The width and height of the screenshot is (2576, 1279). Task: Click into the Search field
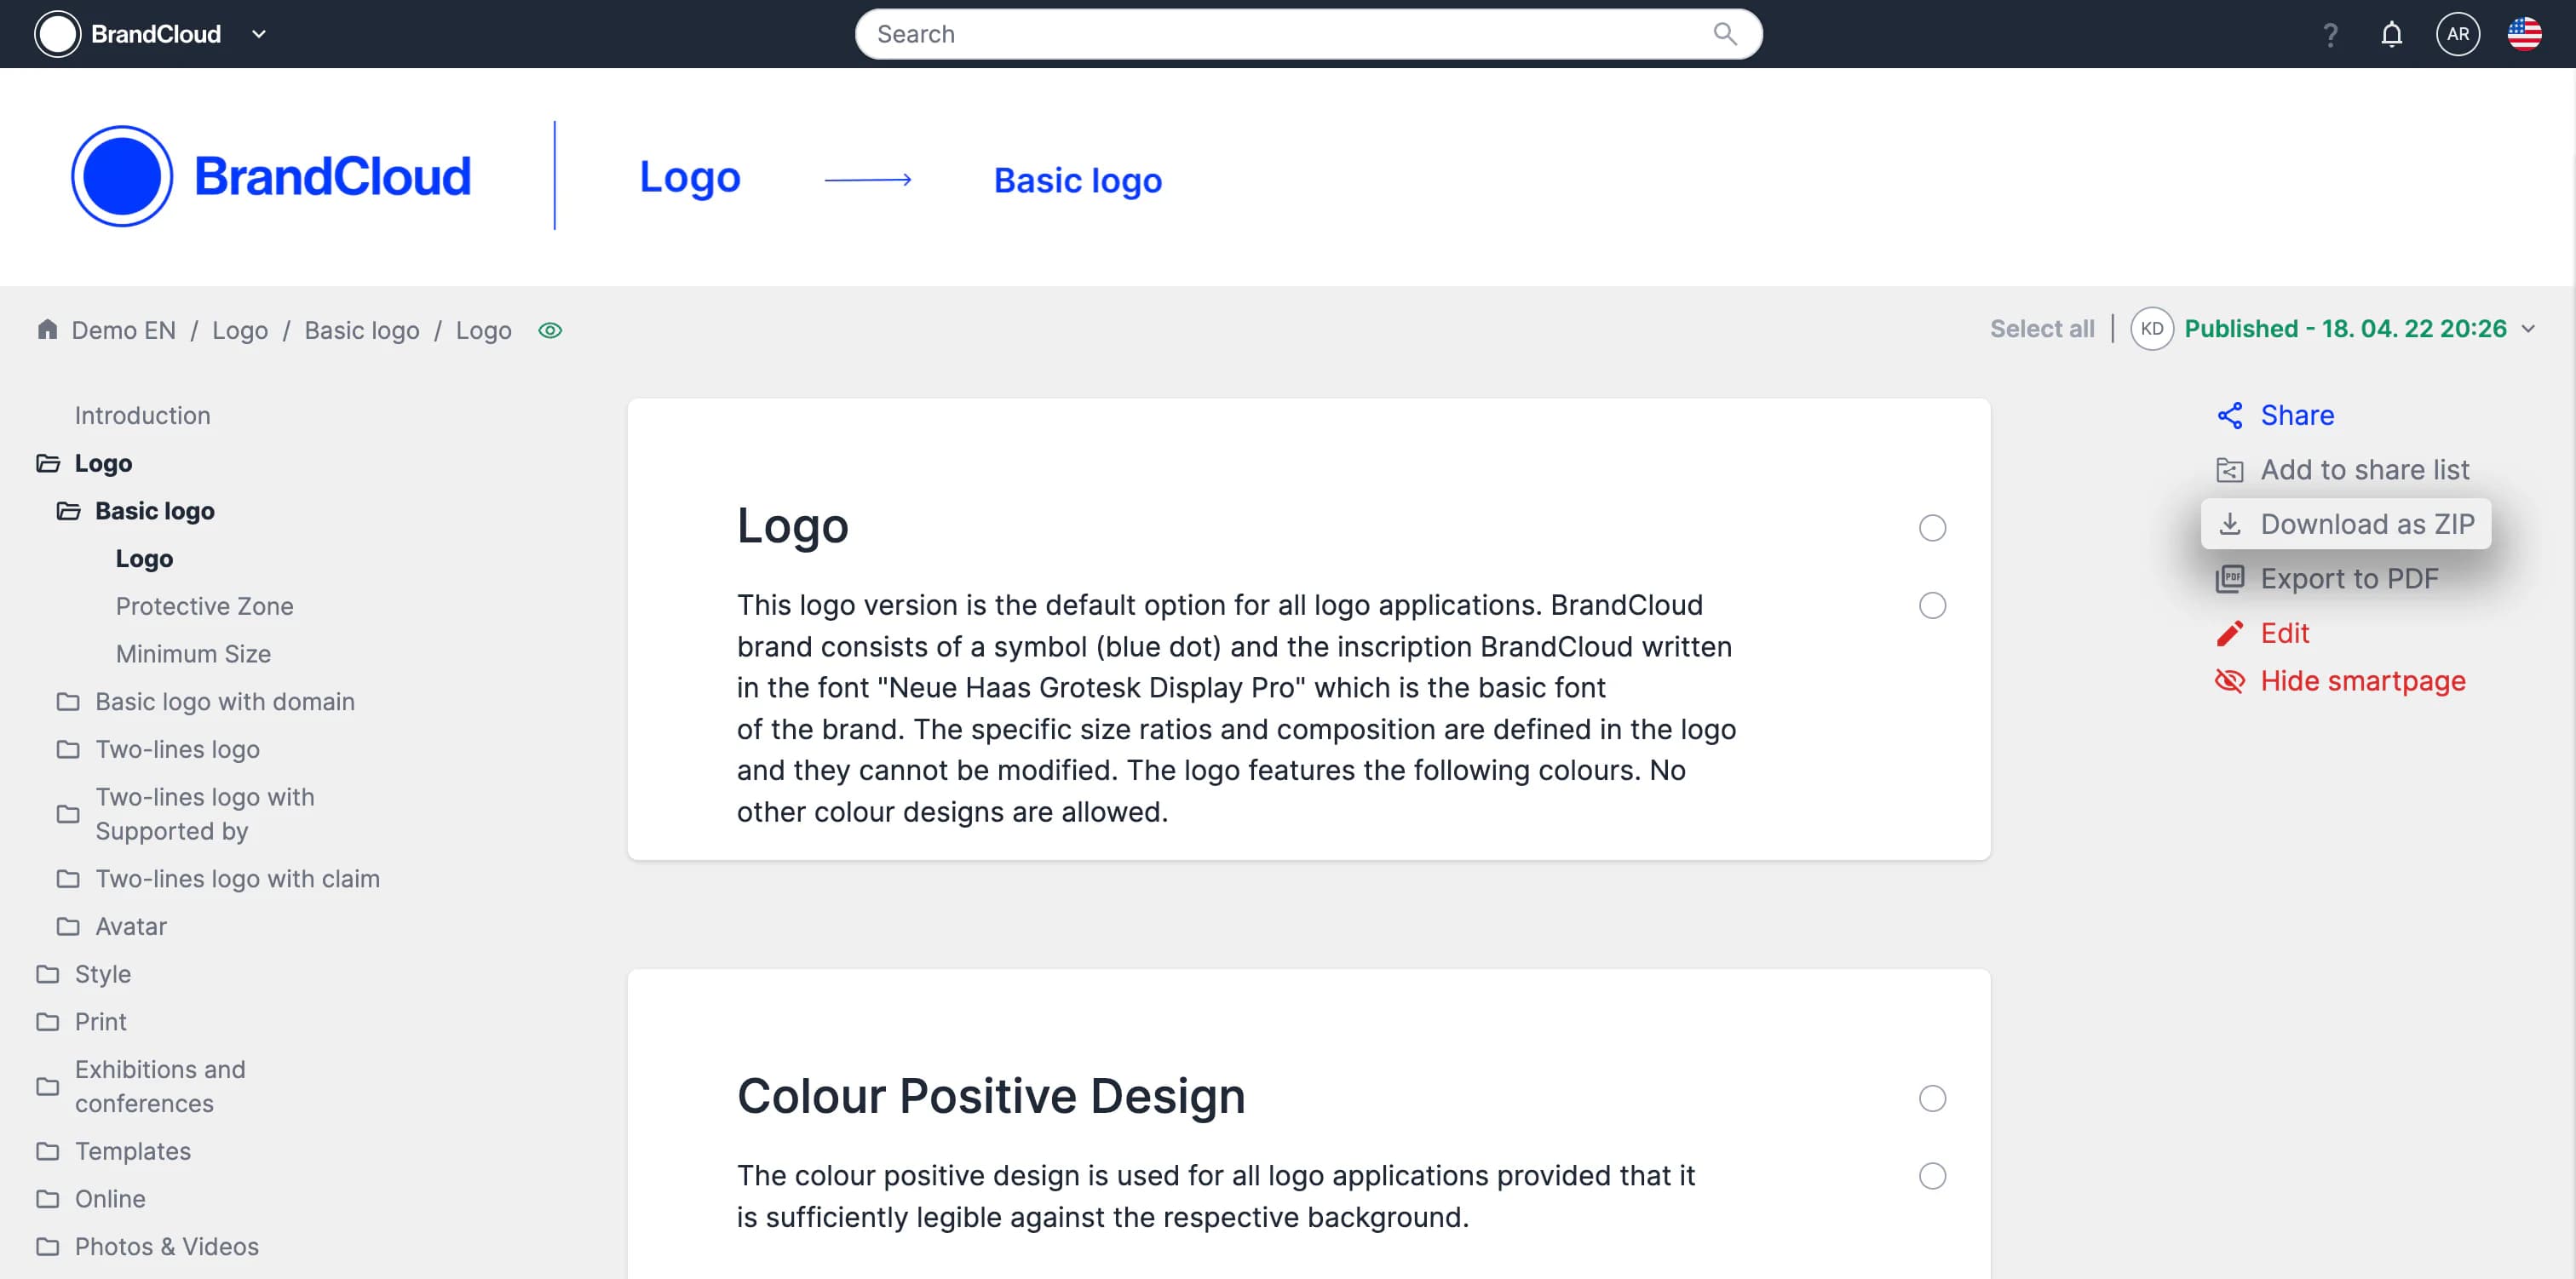[x=1280, y=34]
